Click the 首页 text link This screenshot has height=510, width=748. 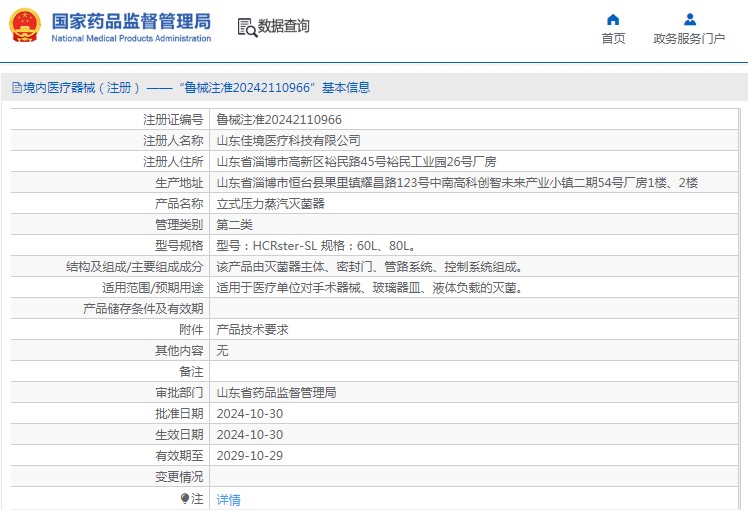click(x=613, y=39)
